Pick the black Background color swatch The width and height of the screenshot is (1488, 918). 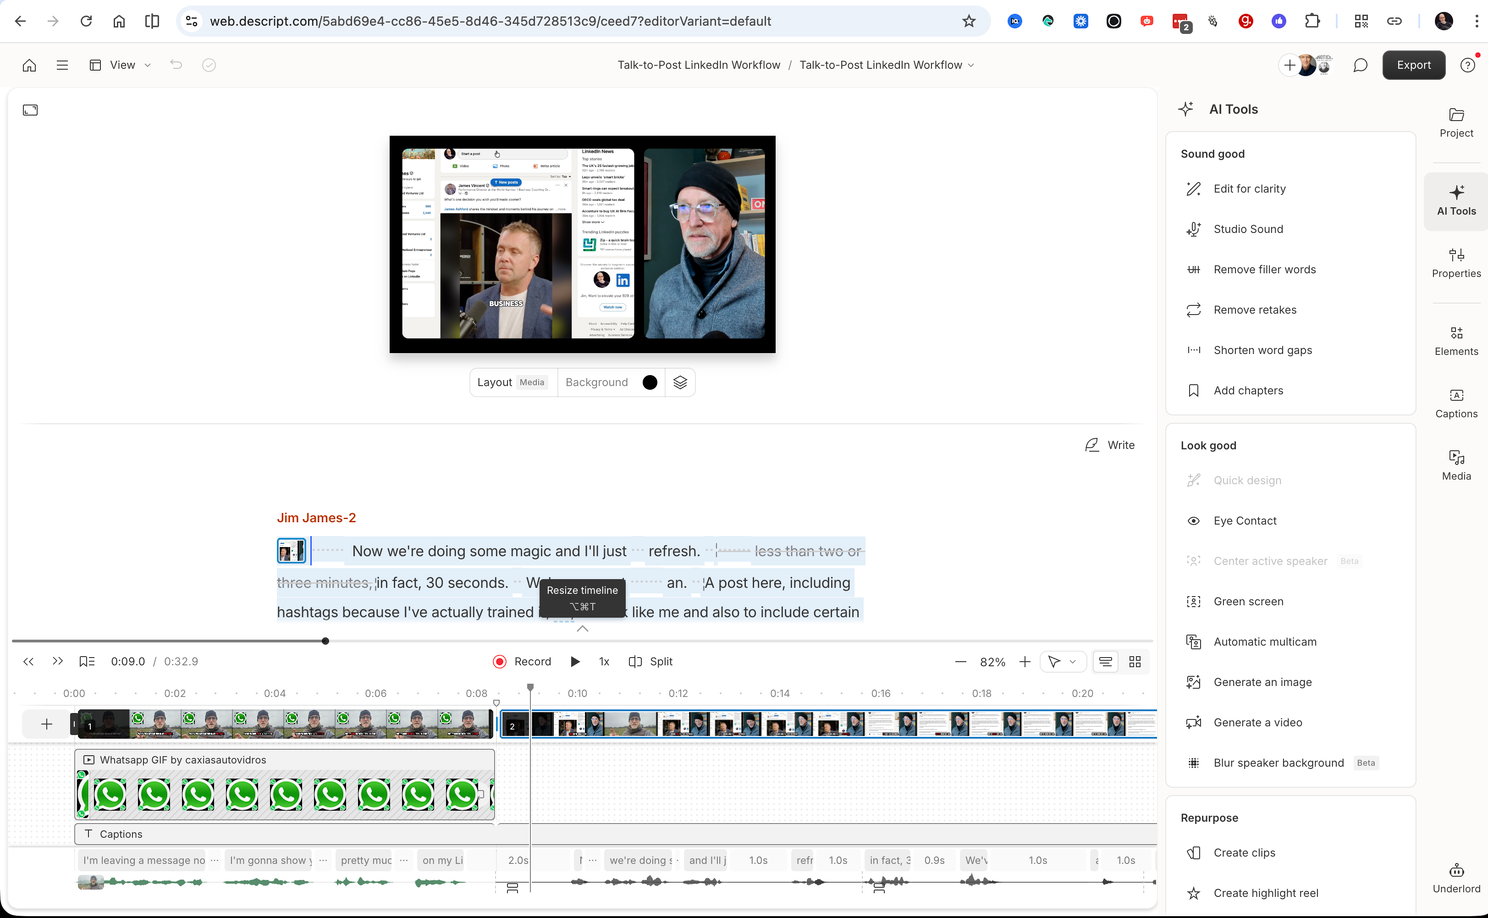point(650,382)
